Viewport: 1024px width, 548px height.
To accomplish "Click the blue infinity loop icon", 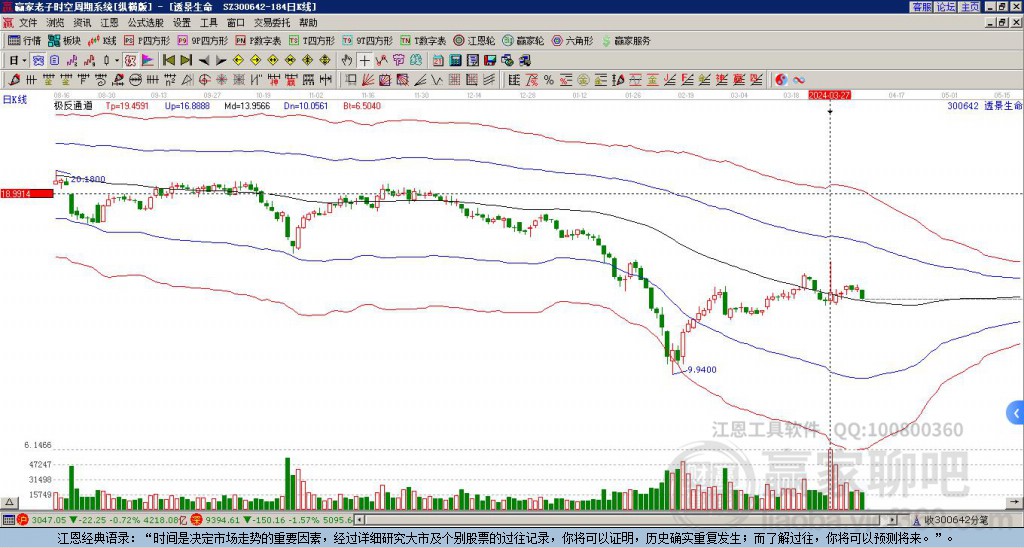I will click(798, 80).
